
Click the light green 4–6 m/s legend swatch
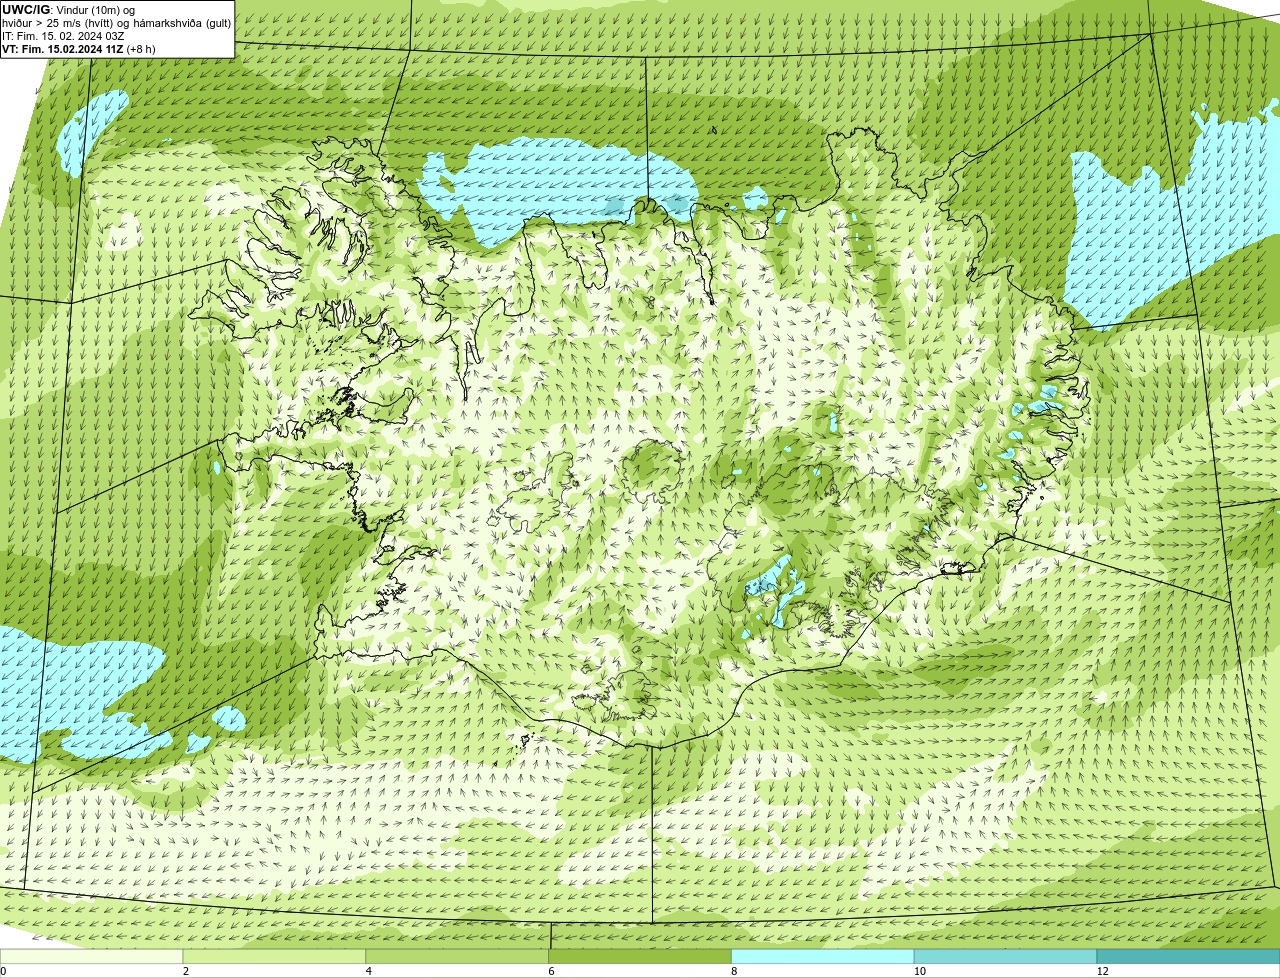pos(457,957)
